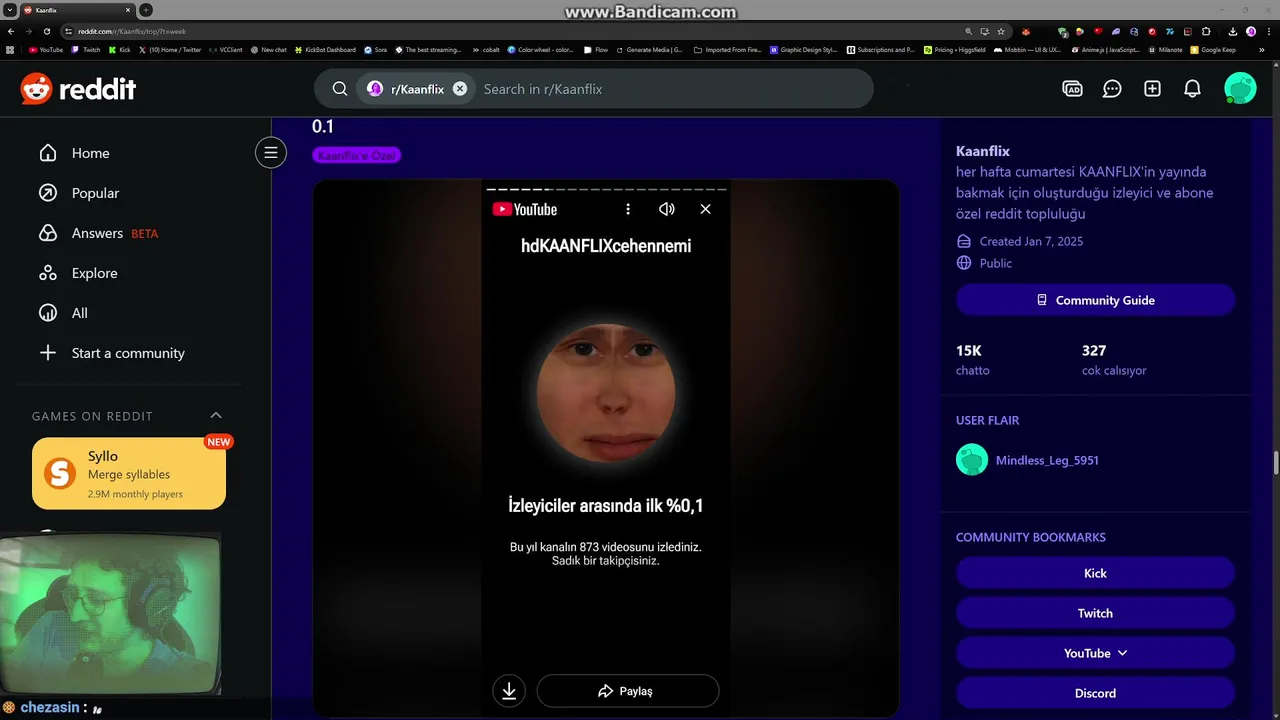Click the Create post plus icon
This screenshot has width=1280, height=720.
click(x=1152, y=89)
